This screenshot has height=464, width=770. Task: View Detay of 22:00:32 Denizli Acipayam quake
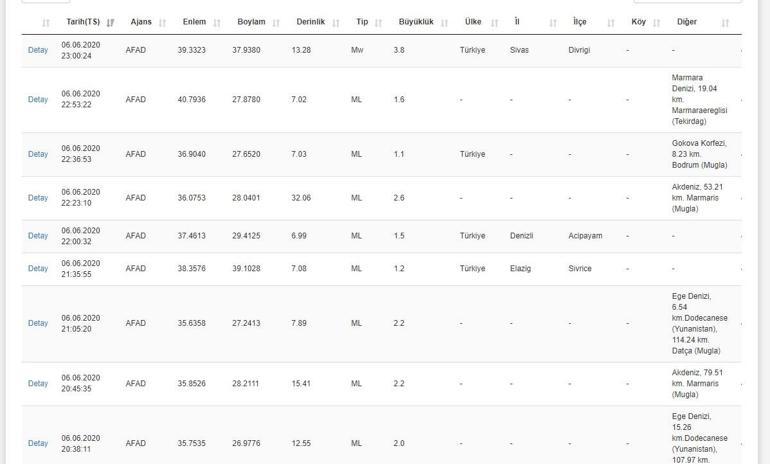pyautogui.click(x=38, y=236)
